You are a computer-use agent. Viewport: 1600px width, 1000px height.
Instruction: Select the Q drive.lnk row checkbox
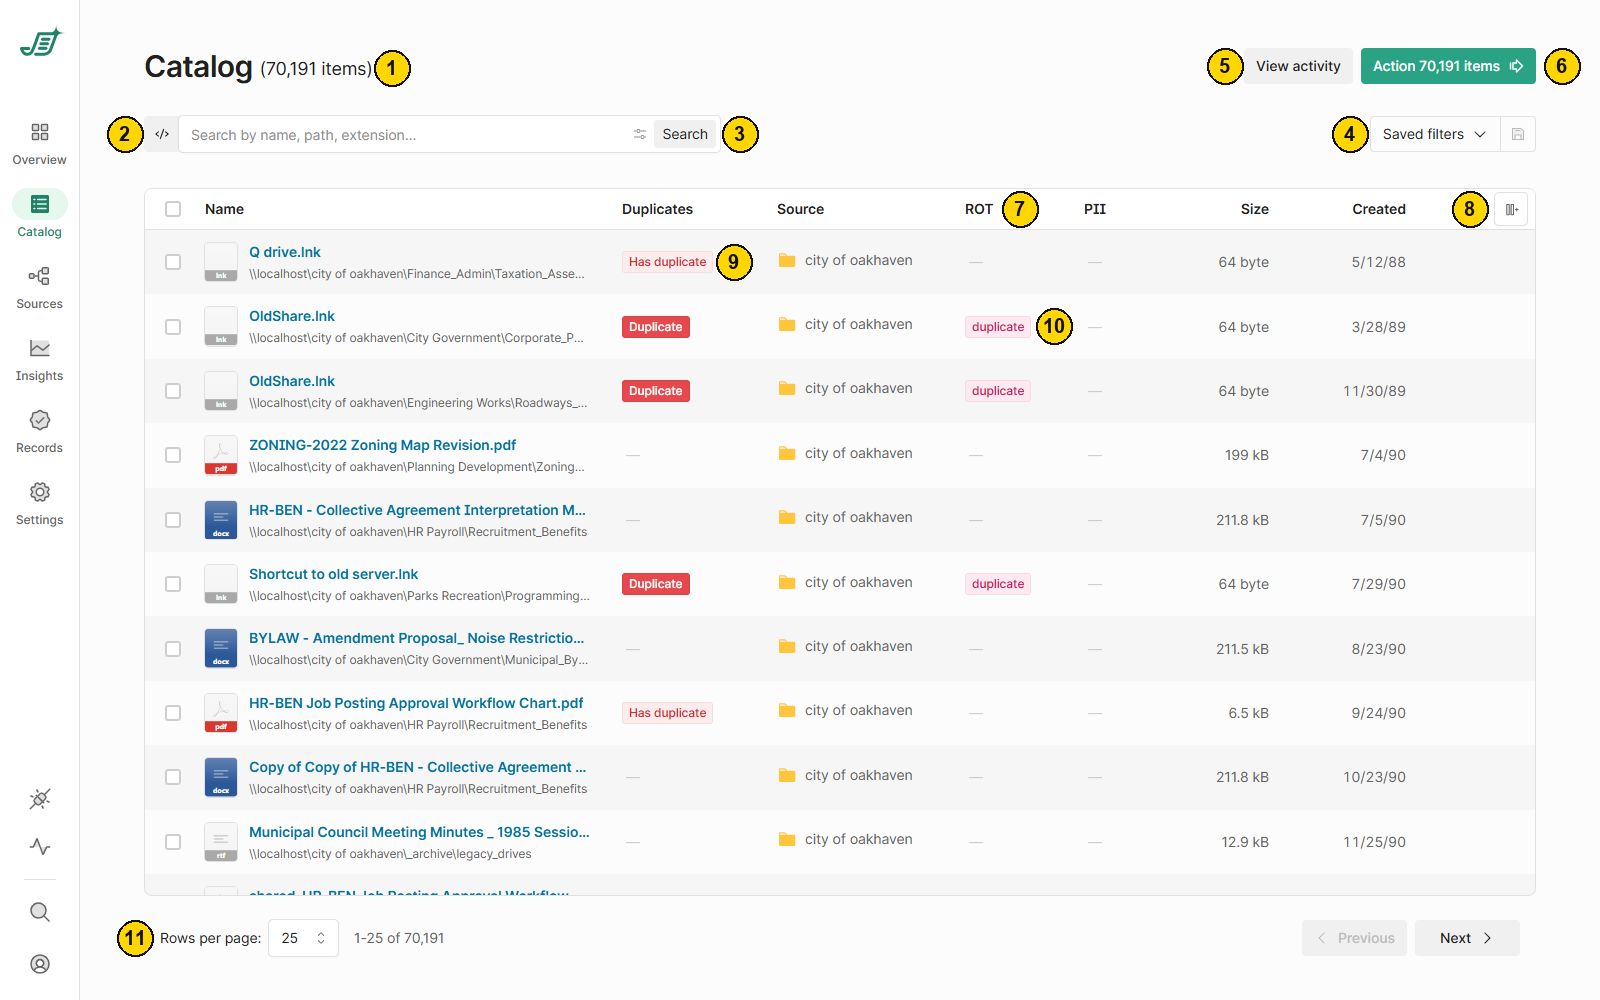[x=173, y=262]
